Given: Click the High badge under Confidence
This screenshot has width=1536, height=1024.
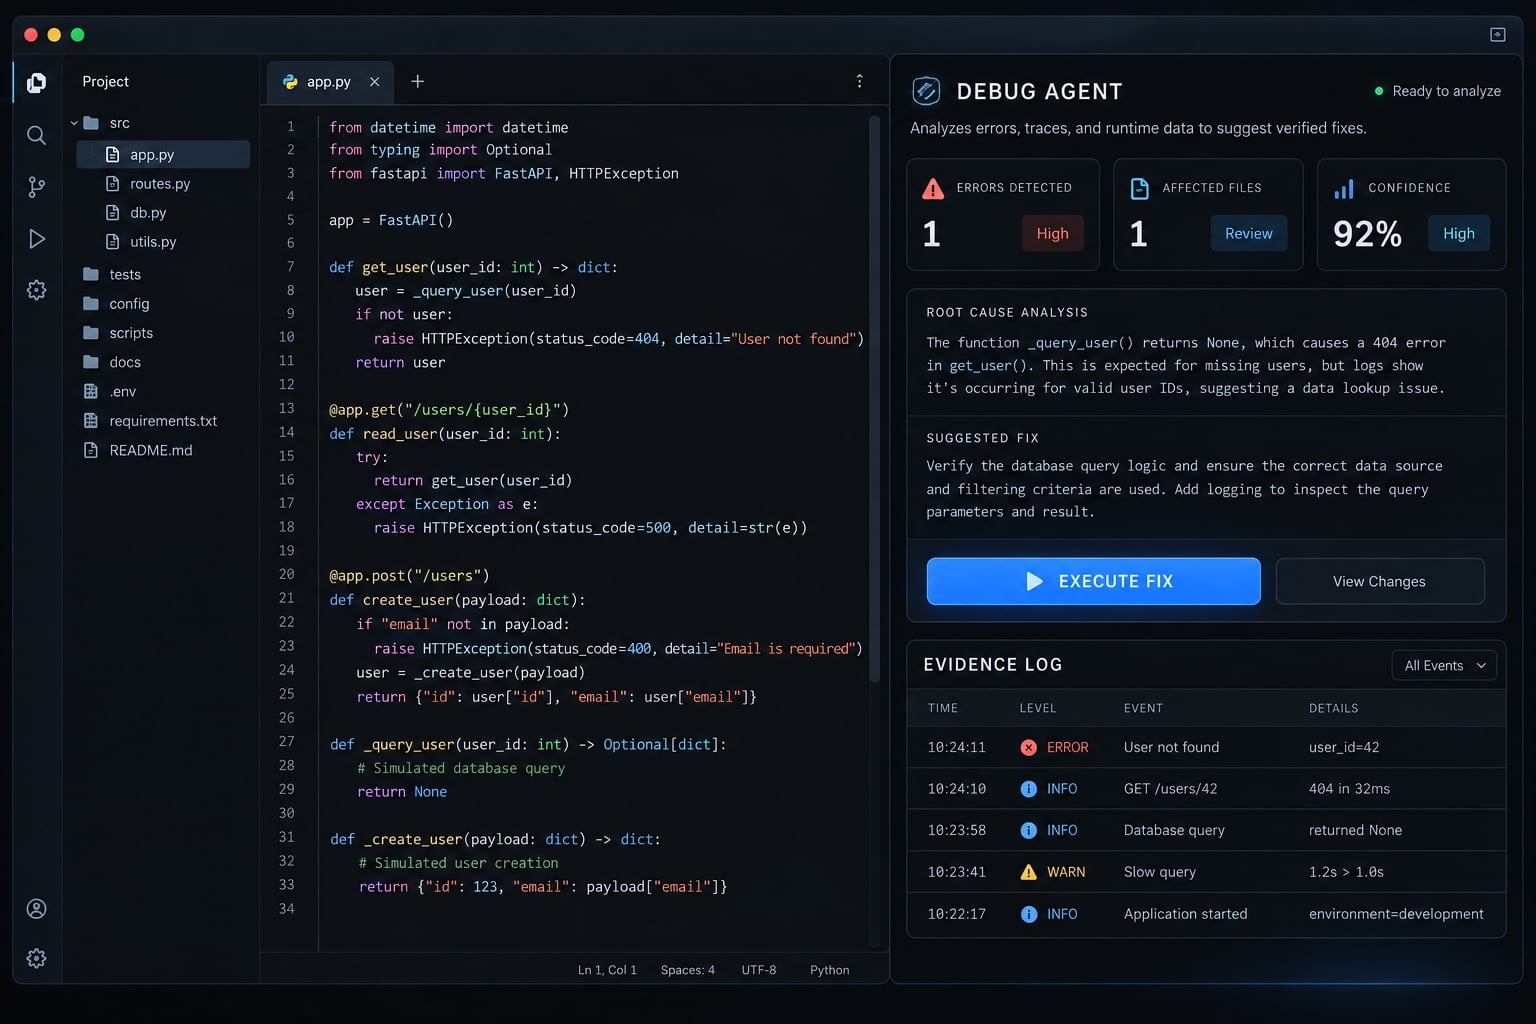Looking at the screenshot, I should point(1459,233).
